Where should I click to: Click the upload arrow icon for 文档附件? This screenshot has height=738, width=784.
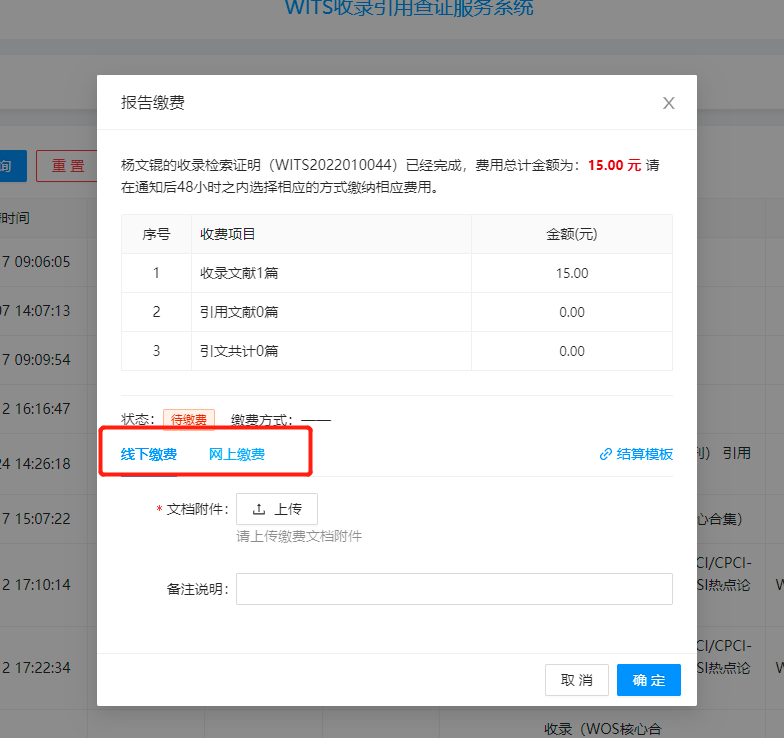[259, 509]
